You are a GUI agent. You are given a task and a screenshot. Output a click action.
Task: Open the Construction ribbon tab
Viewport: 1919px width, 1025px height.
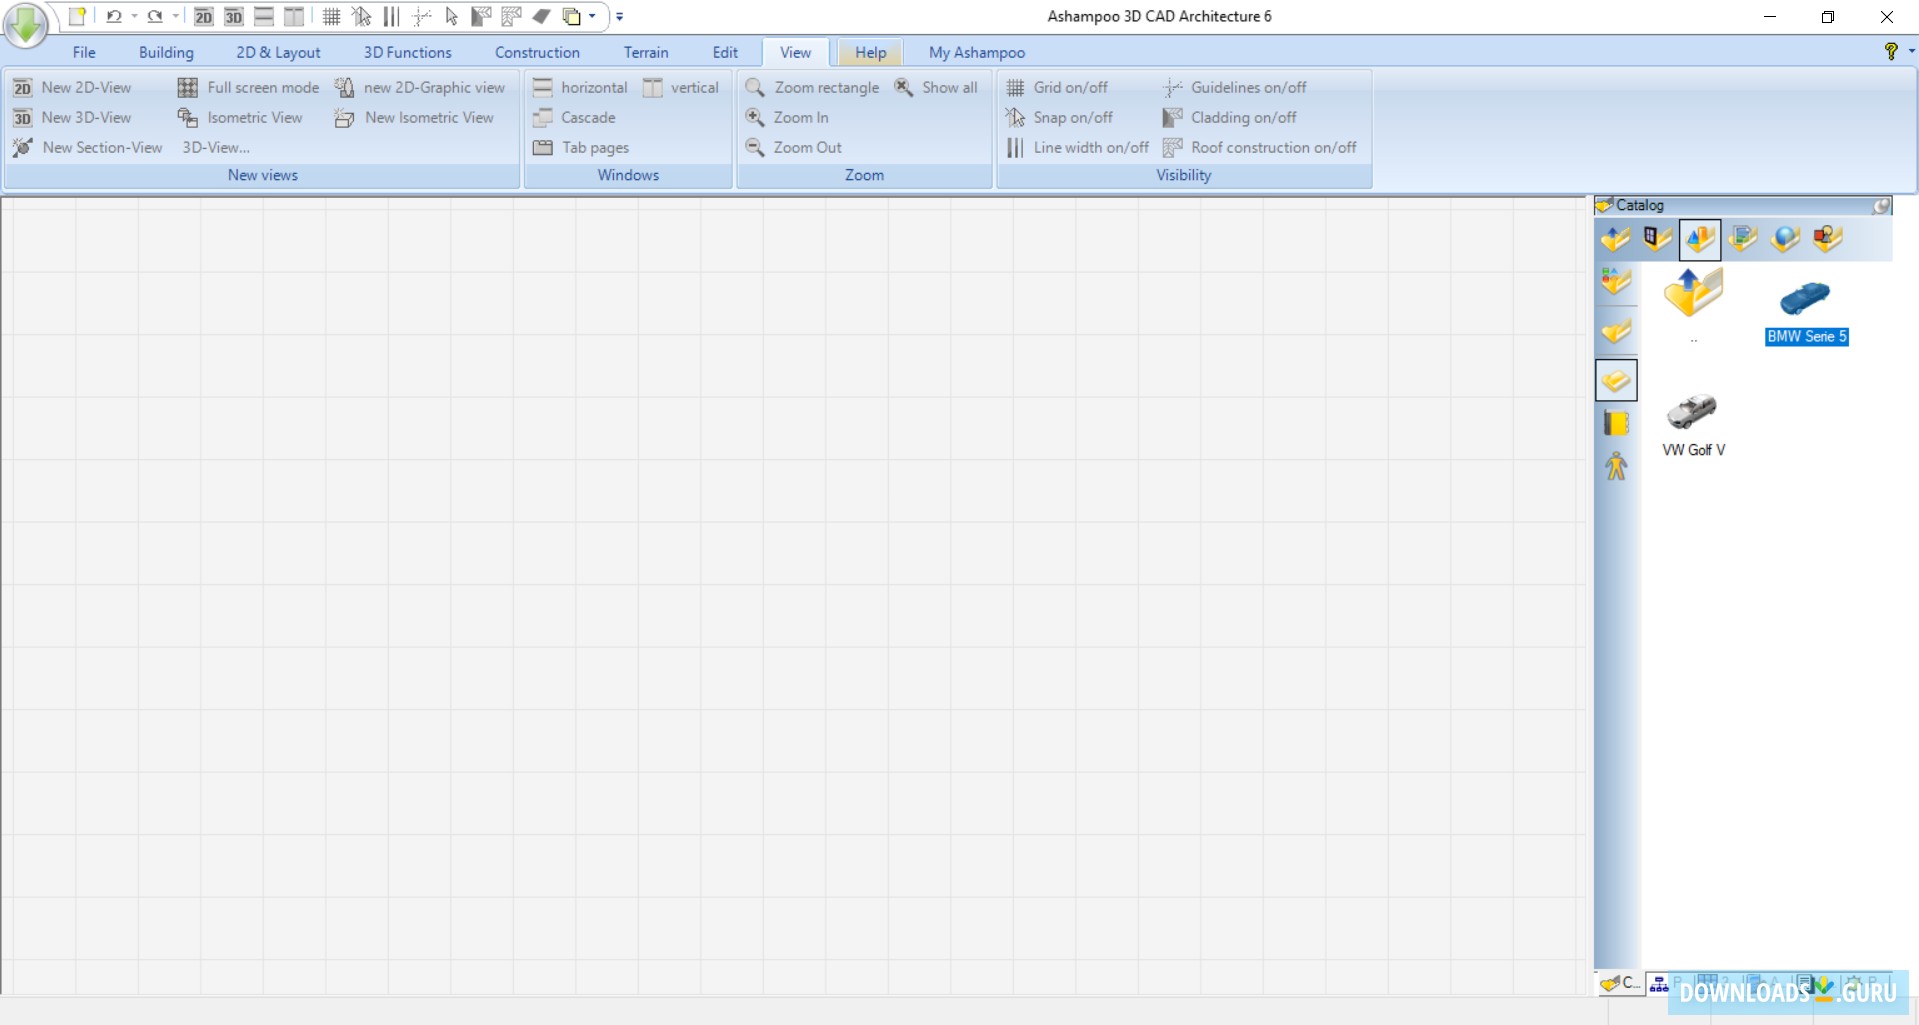click(x=537, y=52)
